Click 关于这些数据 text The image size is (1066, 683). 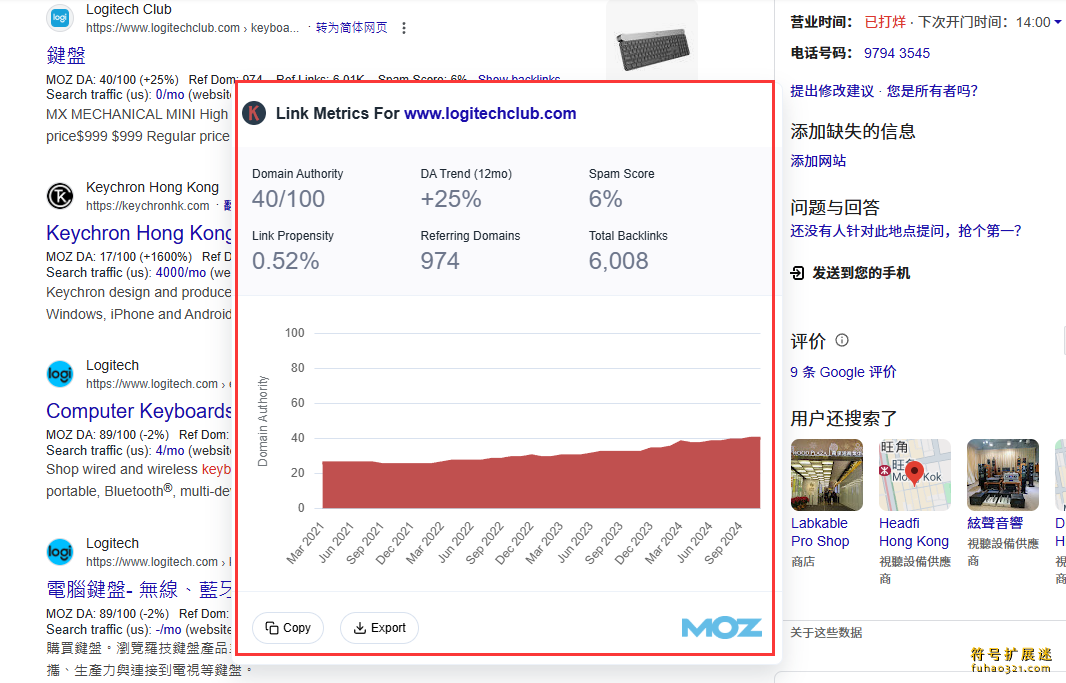click(x=826, y=633)
